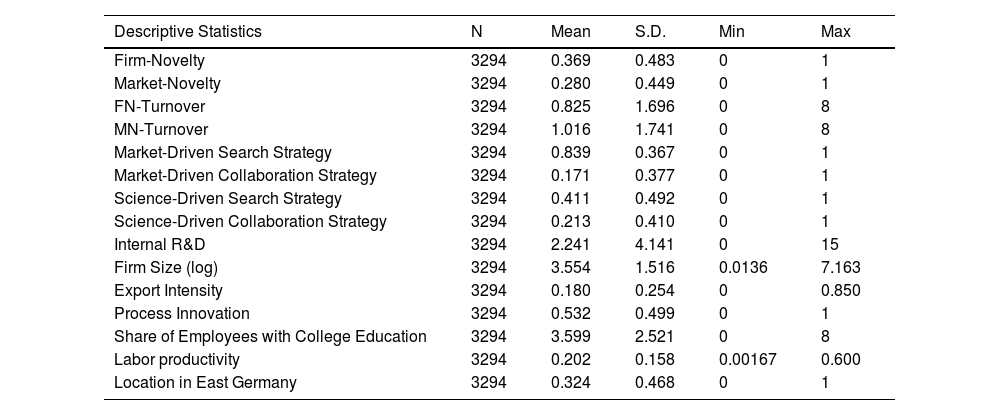Select the Min column header
Image resolution: width=1000 pixels, height=415 pixels.
coord(732,32)
